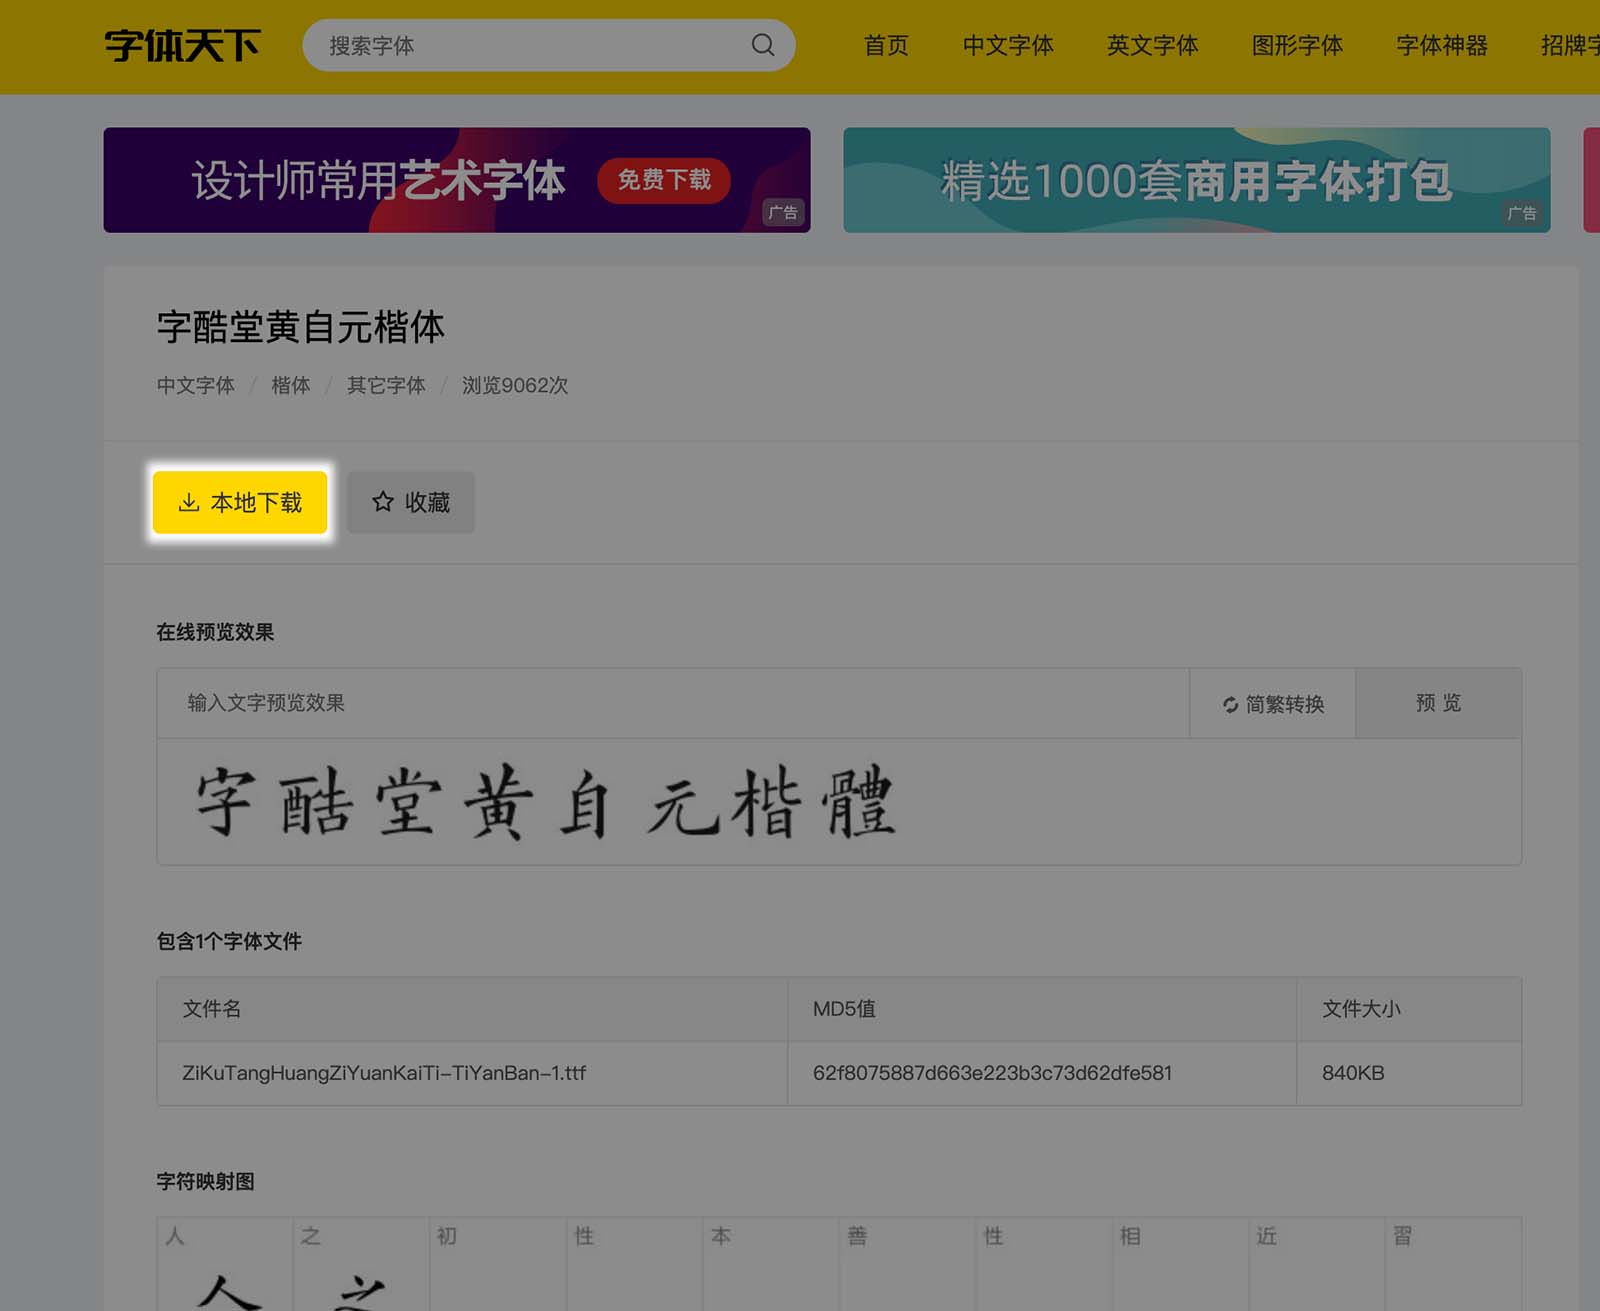The height and width of the screenshot is (1311, 1600).
Task: Click the search magnifier icon
Action: 762,45
